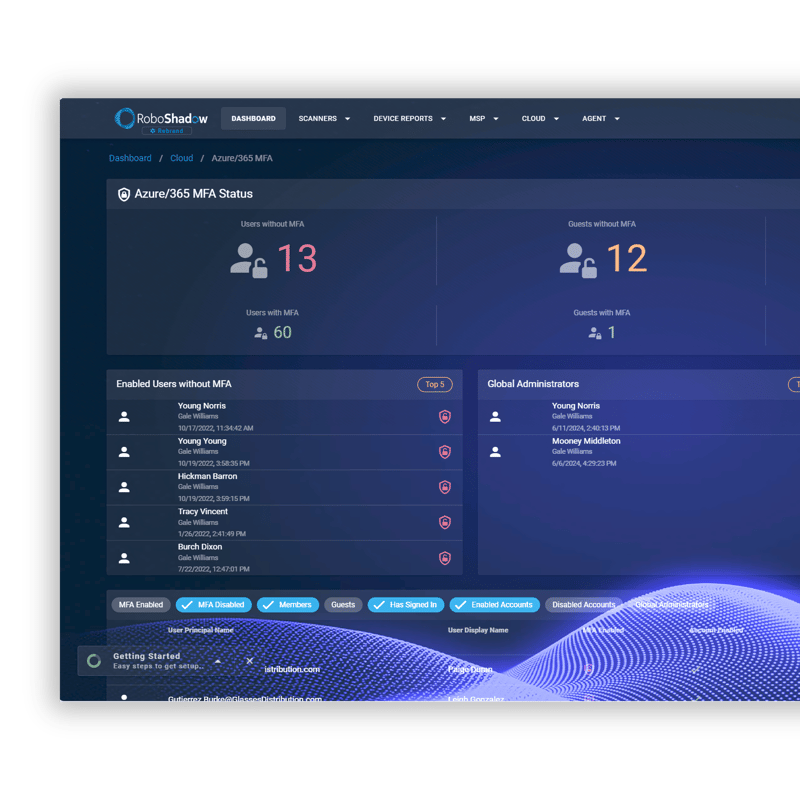Screen dimensions: 800x800
Task: Click the shield icon beside Burch Dixon
Action: (x=445, y=558)
